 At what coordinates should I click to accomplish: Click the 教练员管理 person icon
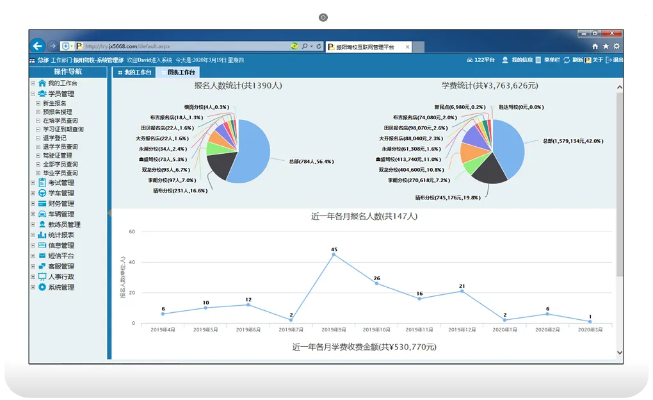click(x=42, y=224)
